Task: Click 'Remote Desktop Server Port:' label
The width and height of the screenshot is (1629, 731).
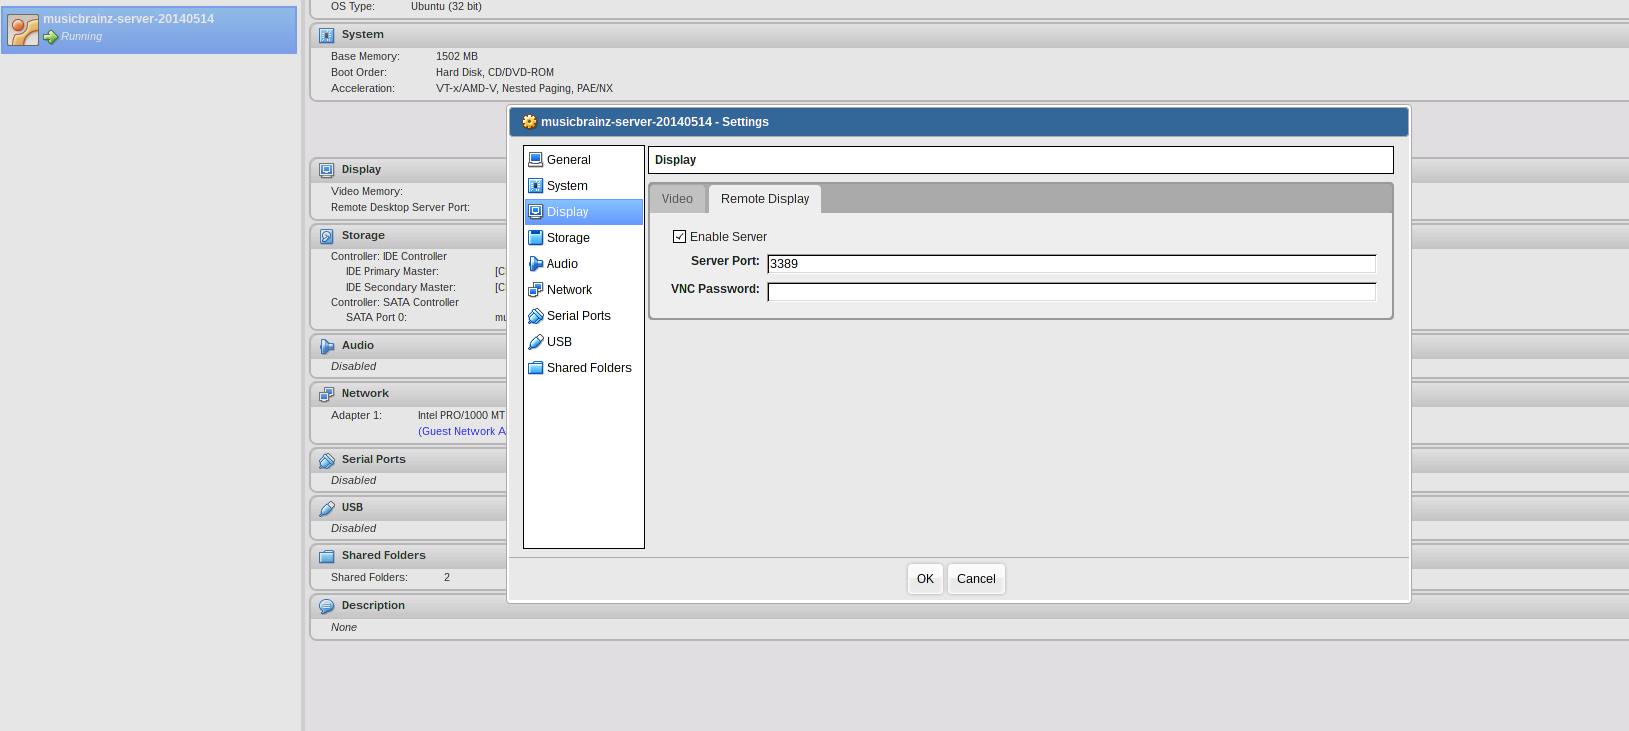Action: pyautogui.click(x=400, y=207)
